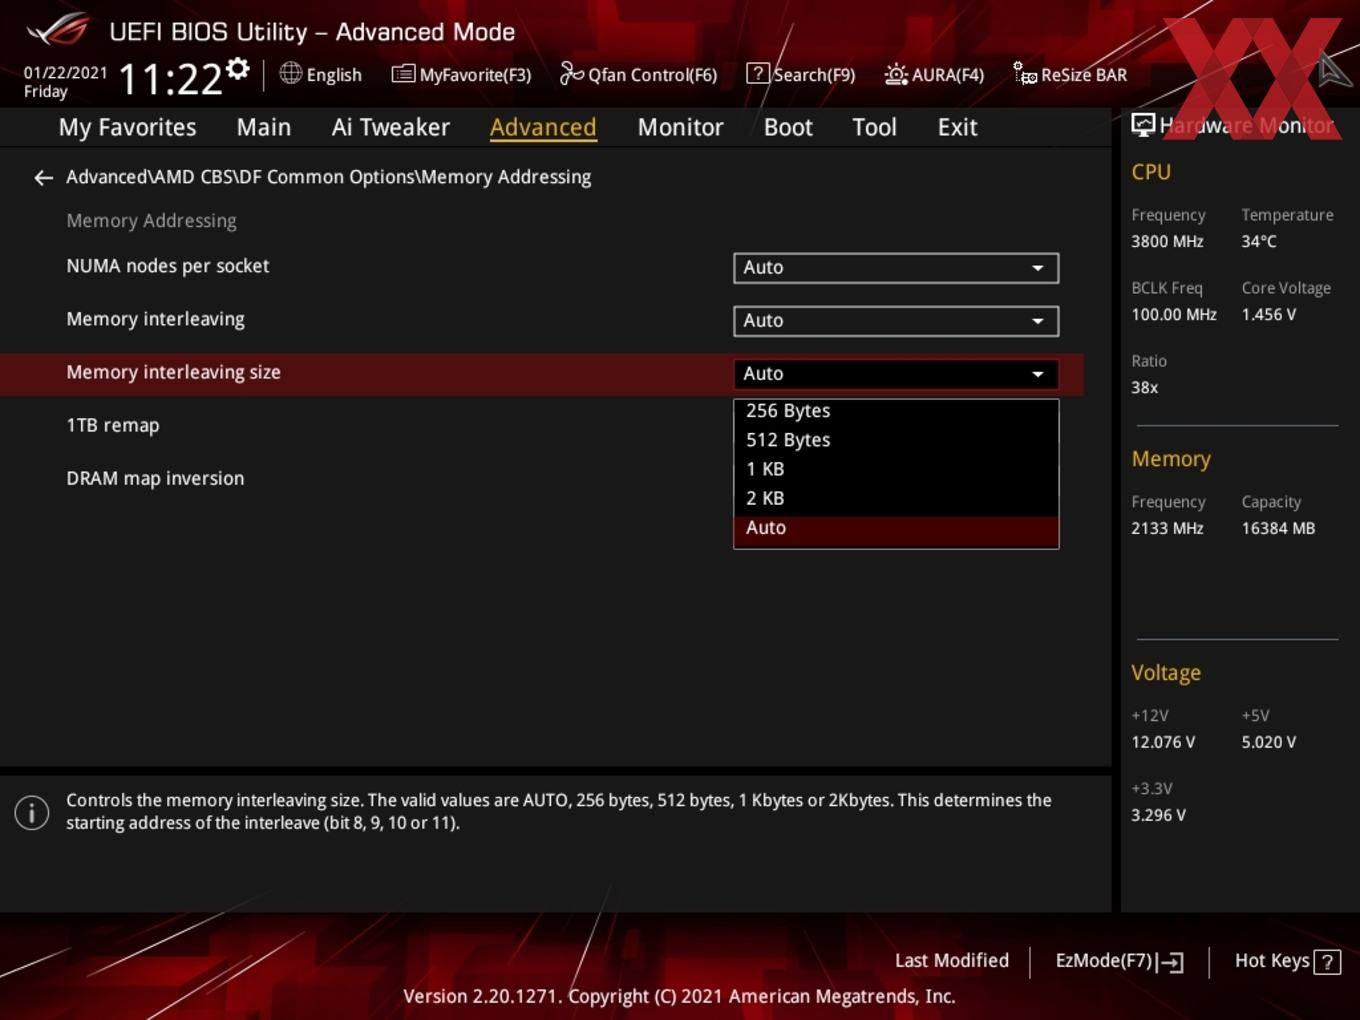This screenshot has width=1360, height=1020.
Task: Select Memory interleaving label
Action: pyautogui.click(x=155, y=319)
